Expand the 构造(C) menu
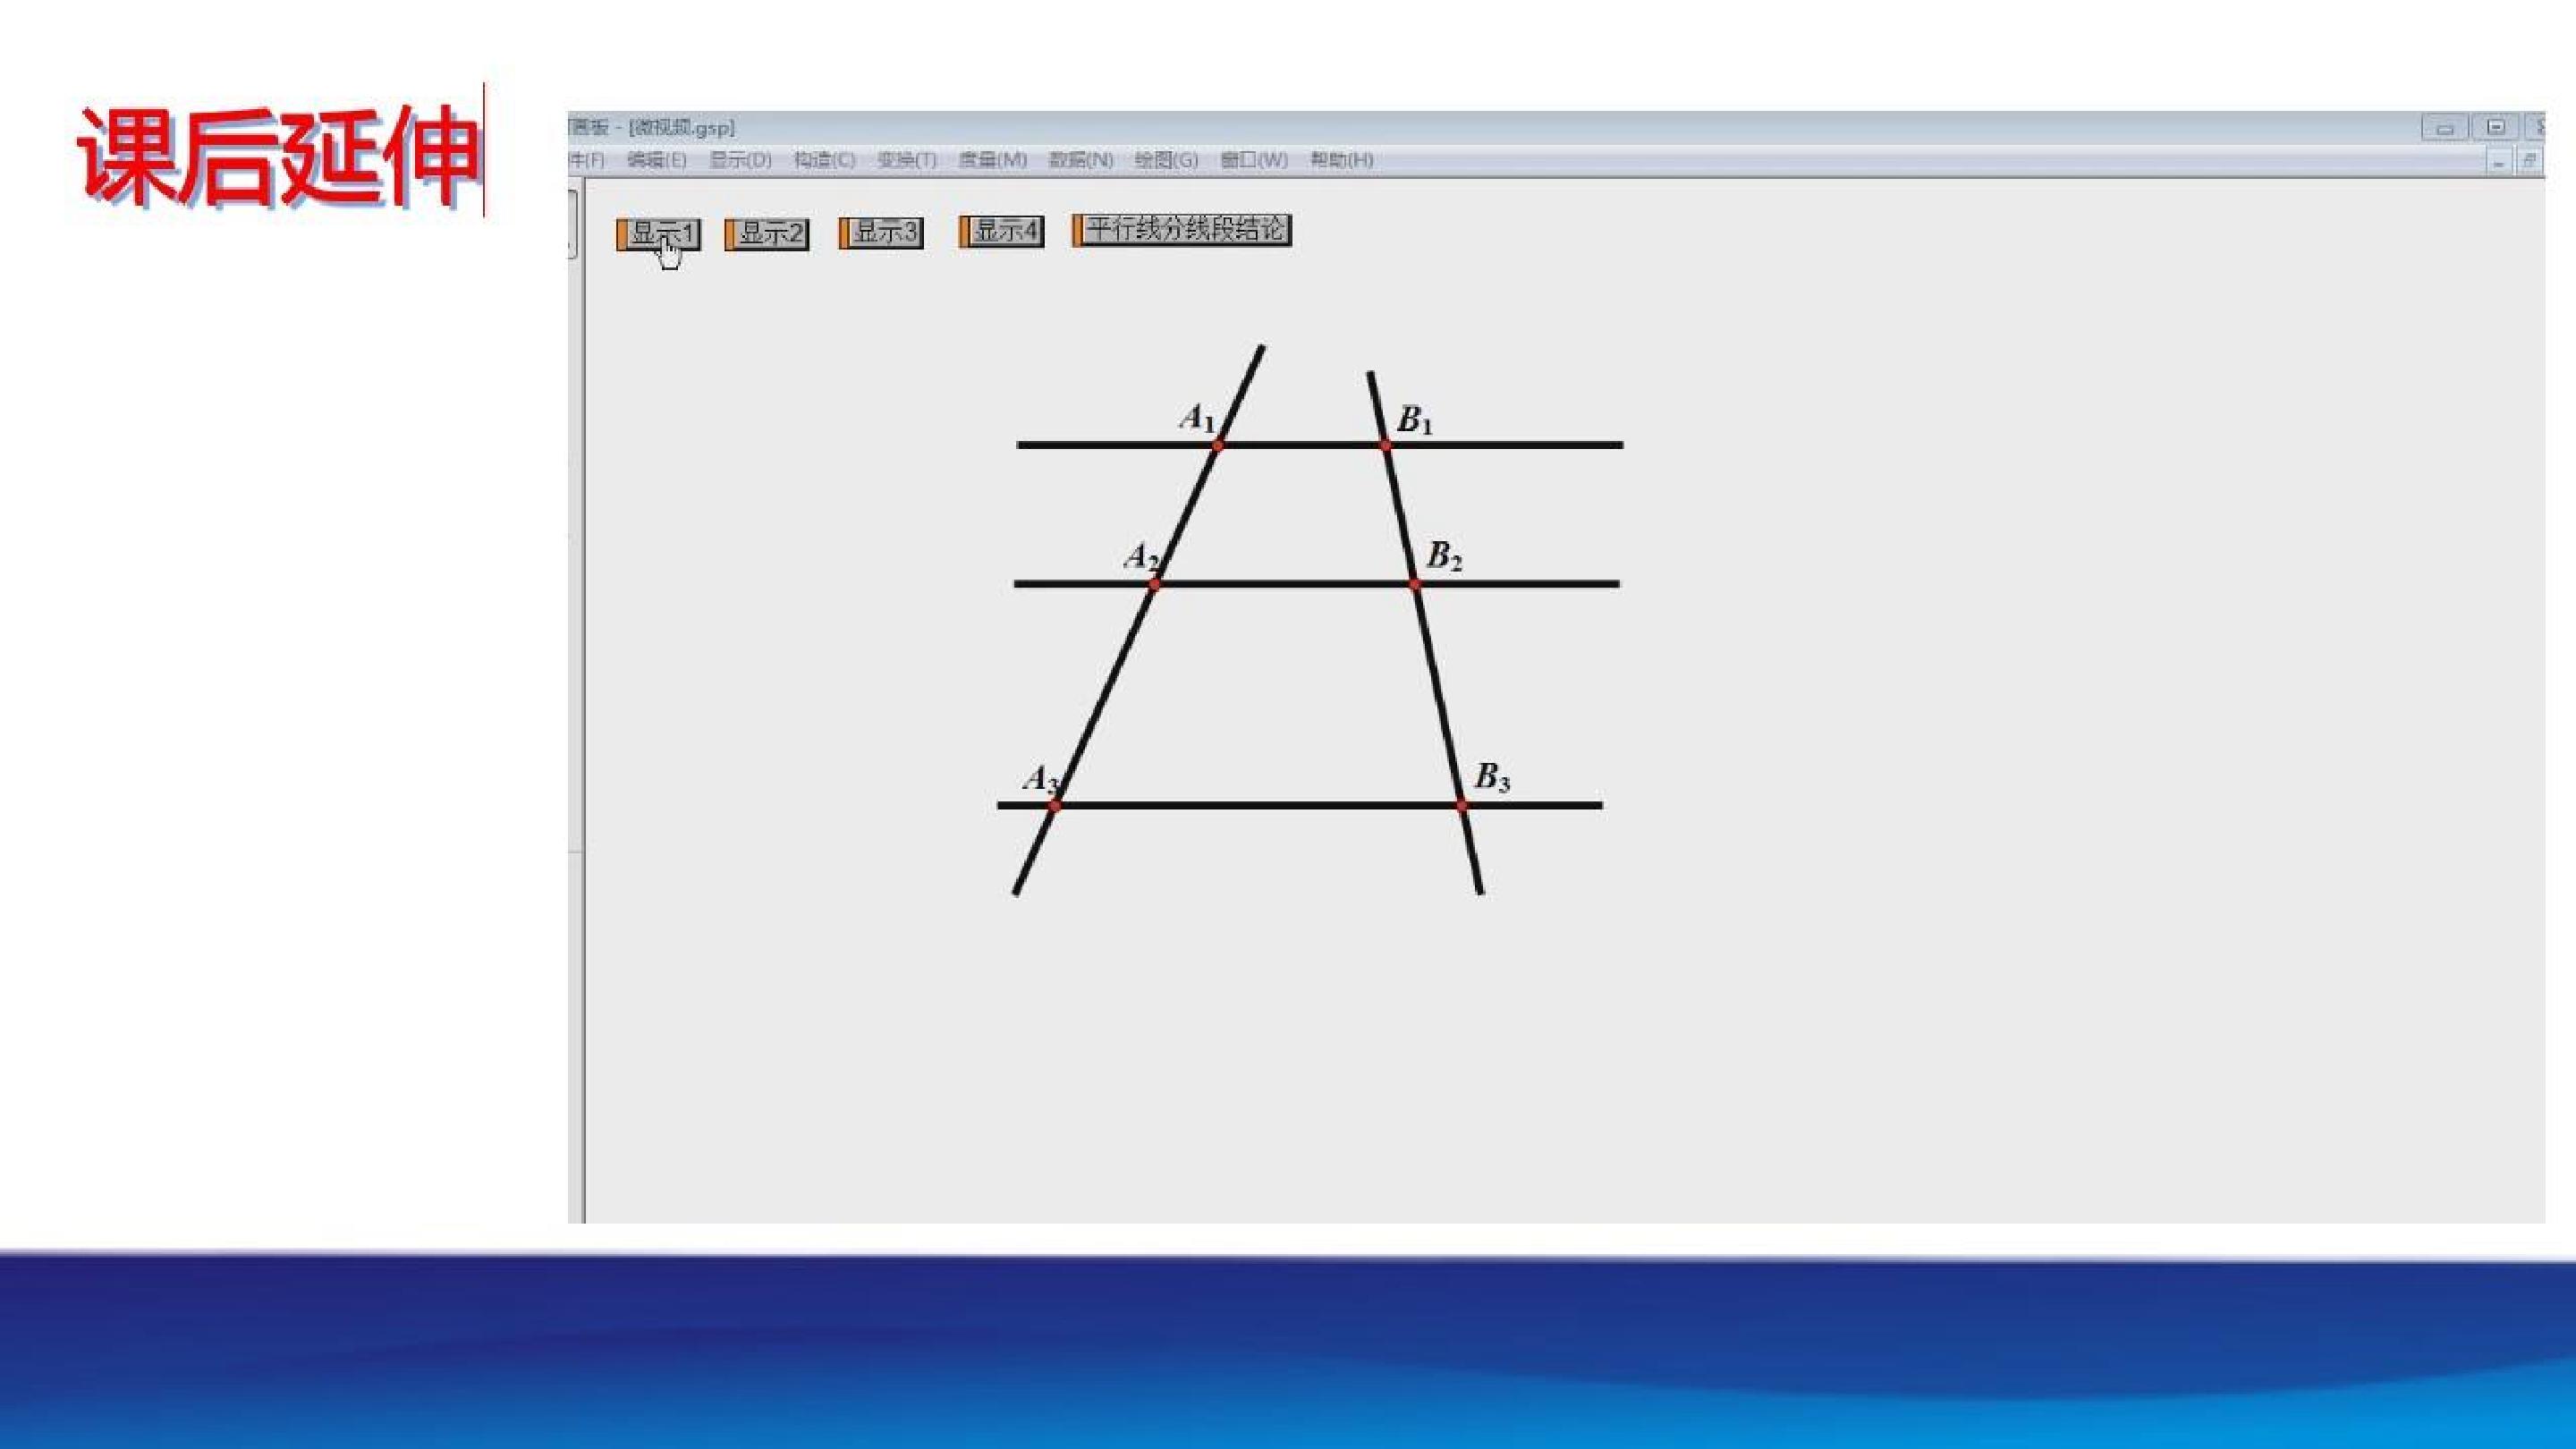This screenshot has height=1449, width=2576. click(824, 160)
